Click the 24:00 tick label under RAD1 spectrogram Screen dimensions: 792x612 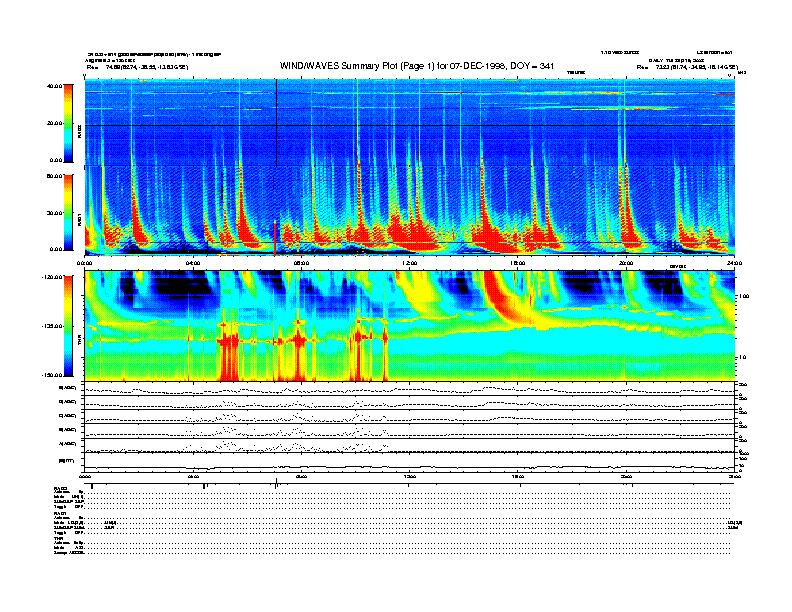coord(734,263)
